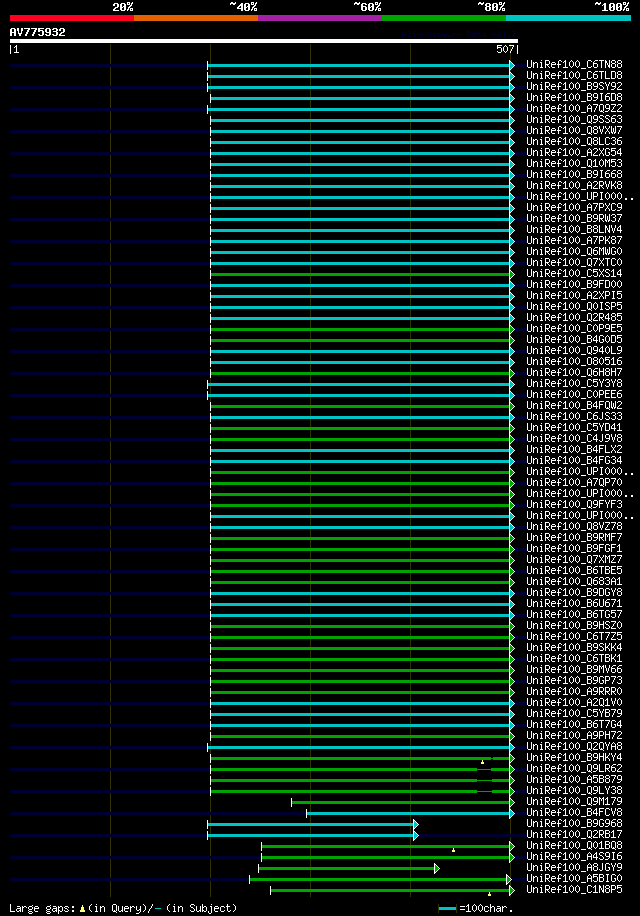Select the UniRef100_C5XS14 label

tap(574, 273)
